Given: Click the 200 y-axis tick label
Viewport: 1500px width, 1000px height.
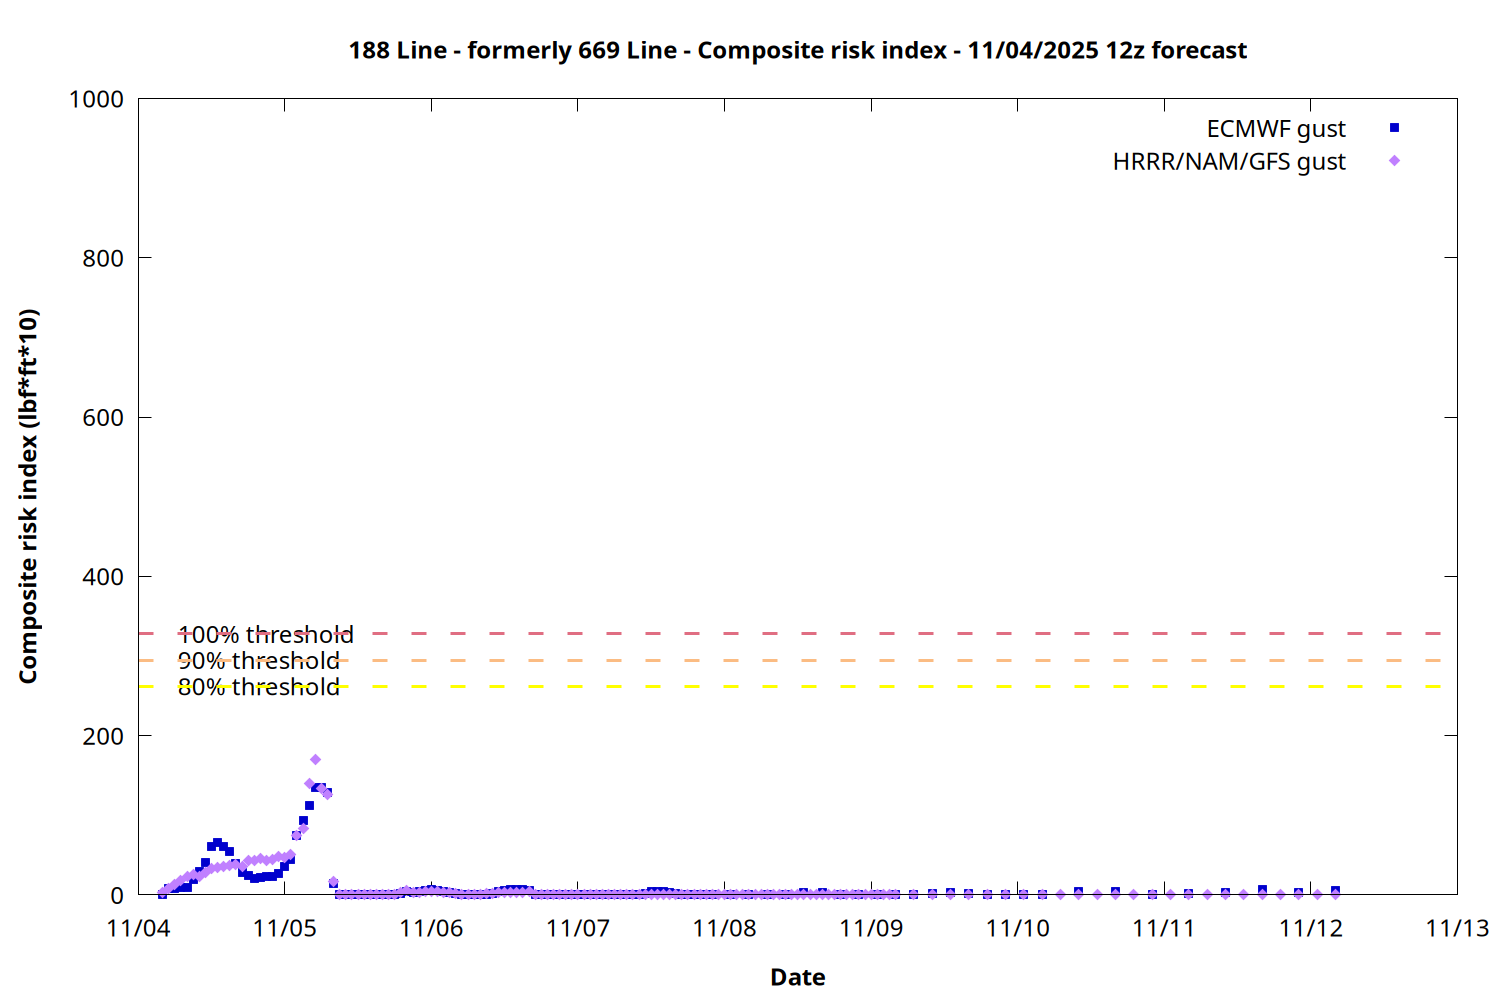Looking at the screenshot, I should coord(103,736).
